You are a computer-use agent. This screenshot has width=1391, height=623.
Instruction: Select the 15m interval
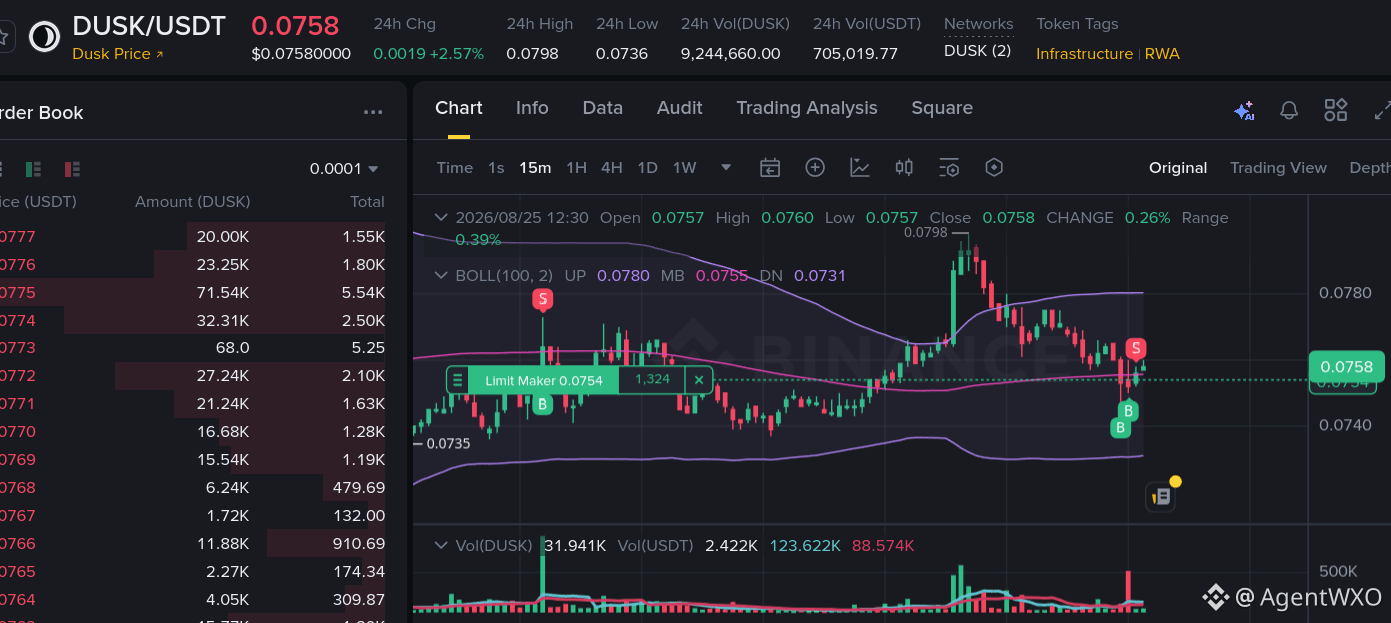pos(535,168)
